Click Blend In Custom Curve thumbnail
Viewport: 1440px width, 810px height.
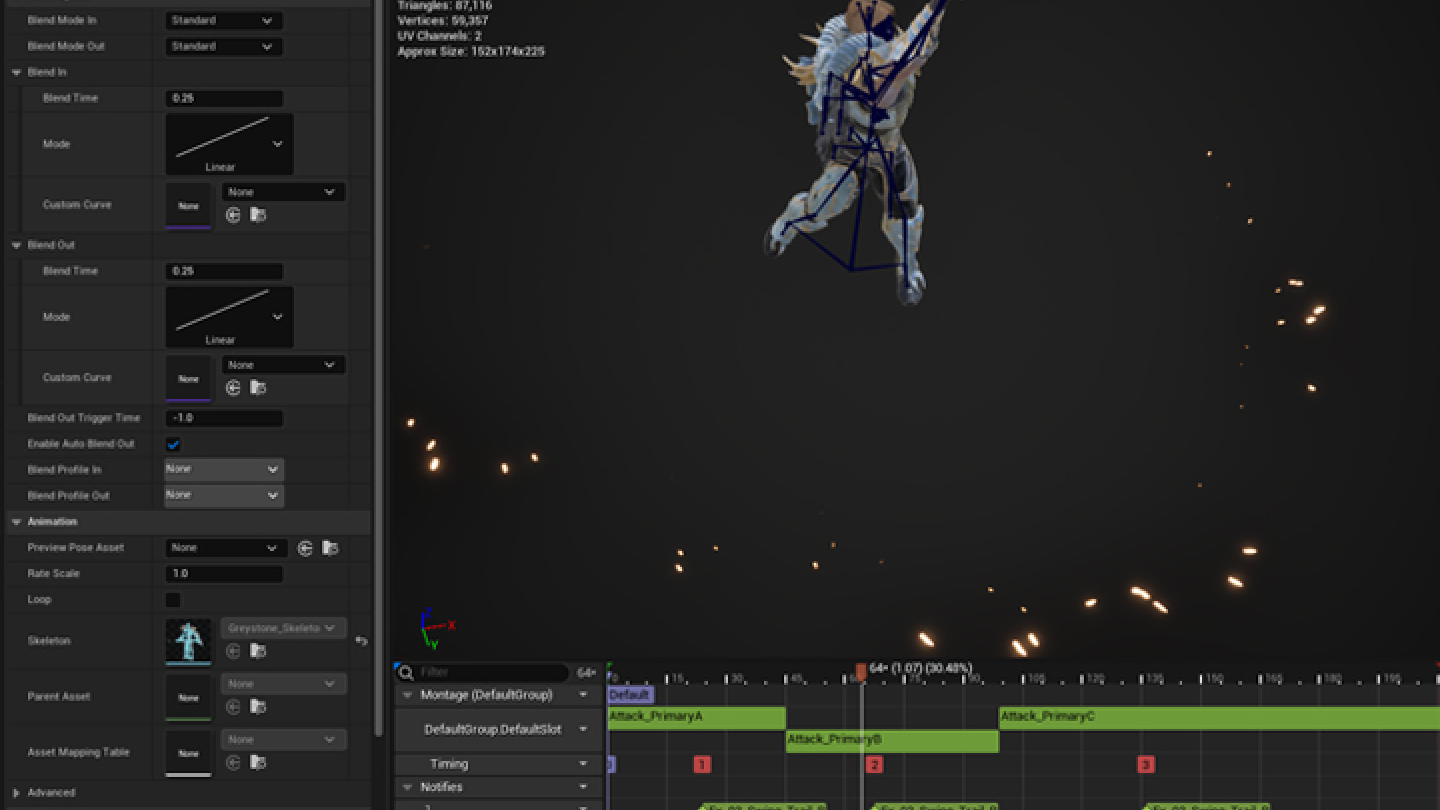click(x=188, y=206)
